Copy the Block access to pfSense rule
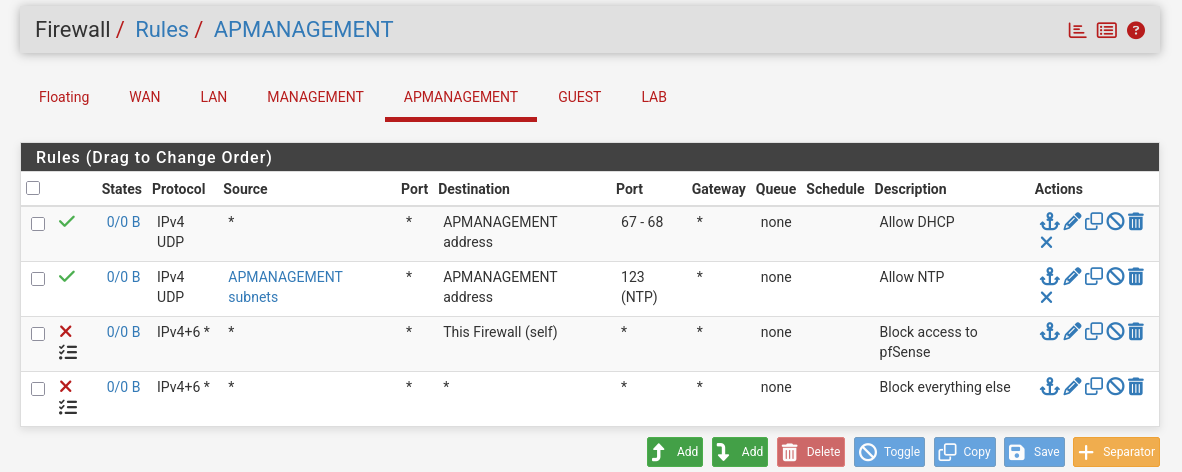The height and width of the screenshot is (472, 1182). coord(1094,332)
